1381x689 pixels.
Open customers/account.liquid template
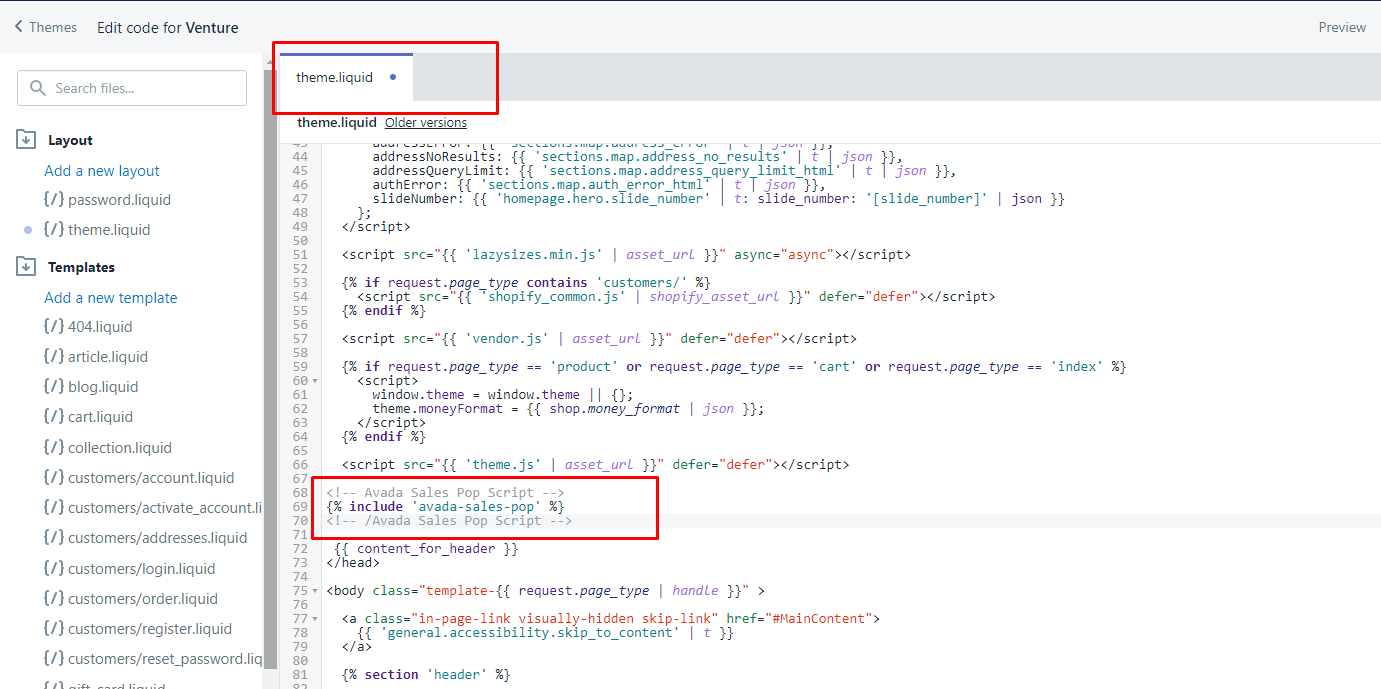[151, 478]
